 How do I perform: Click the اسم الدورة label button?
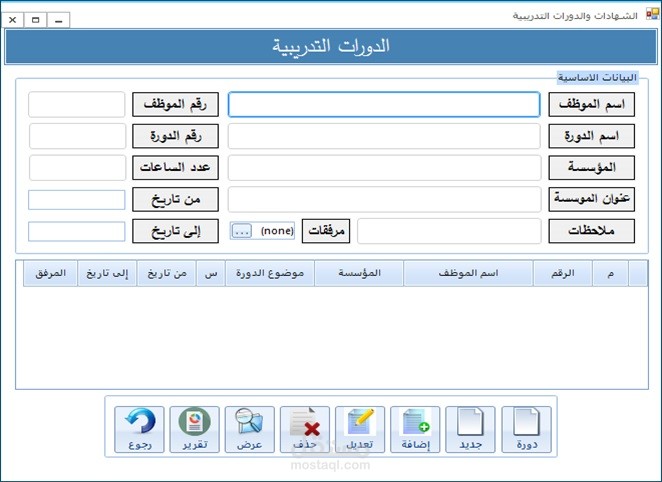tap(591, 136)
